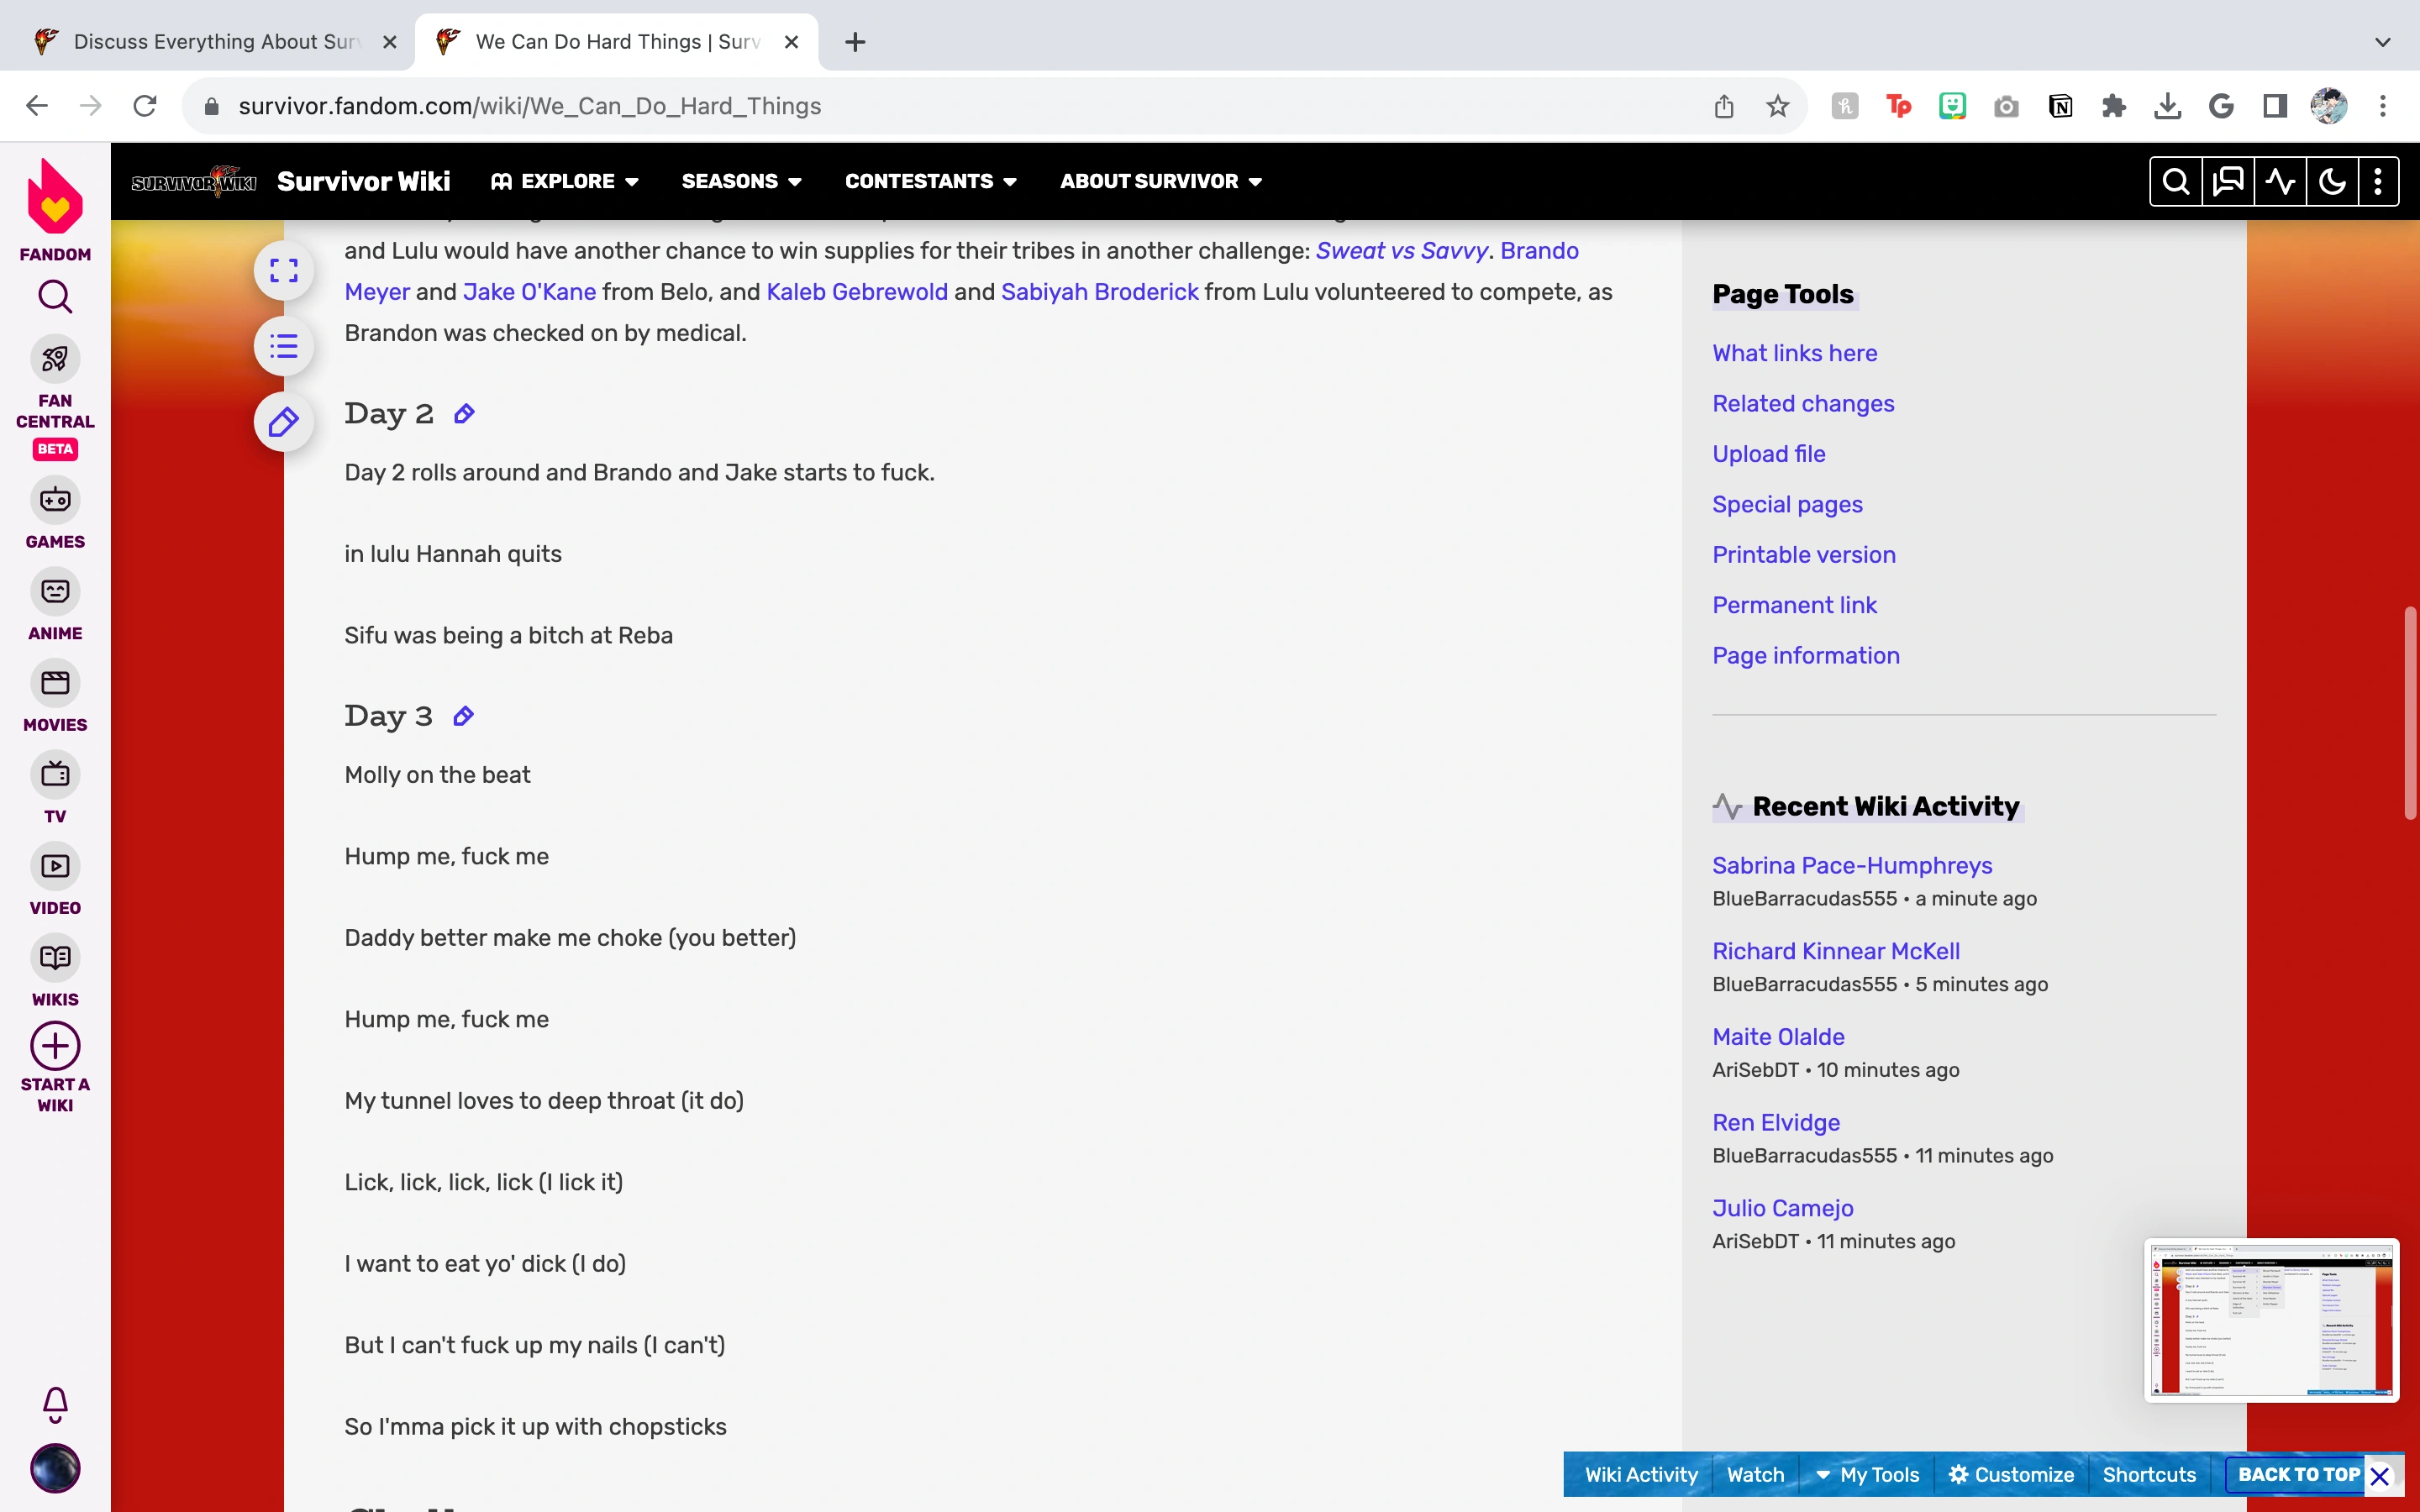Open the Kaleb Gebrewold link
Viewport: 2420px width, 1512px height.
[856, 292]
